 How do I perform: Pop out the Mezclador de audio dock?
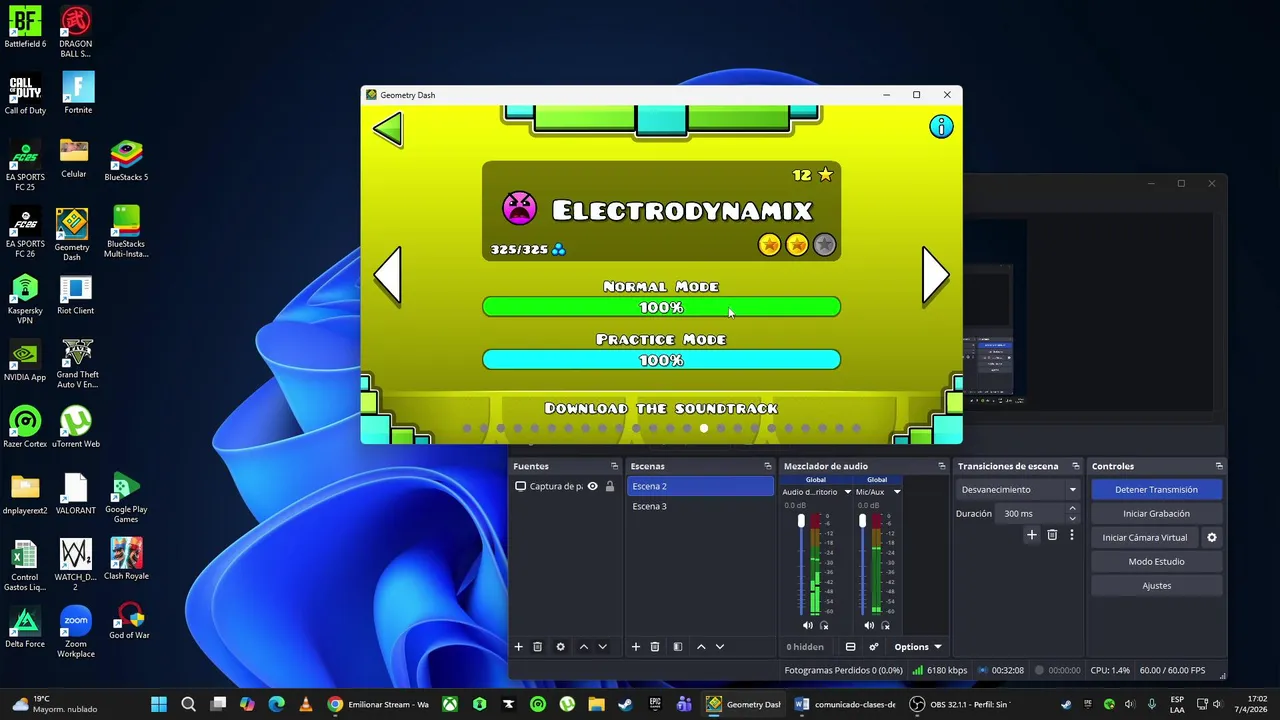(941, 466)
